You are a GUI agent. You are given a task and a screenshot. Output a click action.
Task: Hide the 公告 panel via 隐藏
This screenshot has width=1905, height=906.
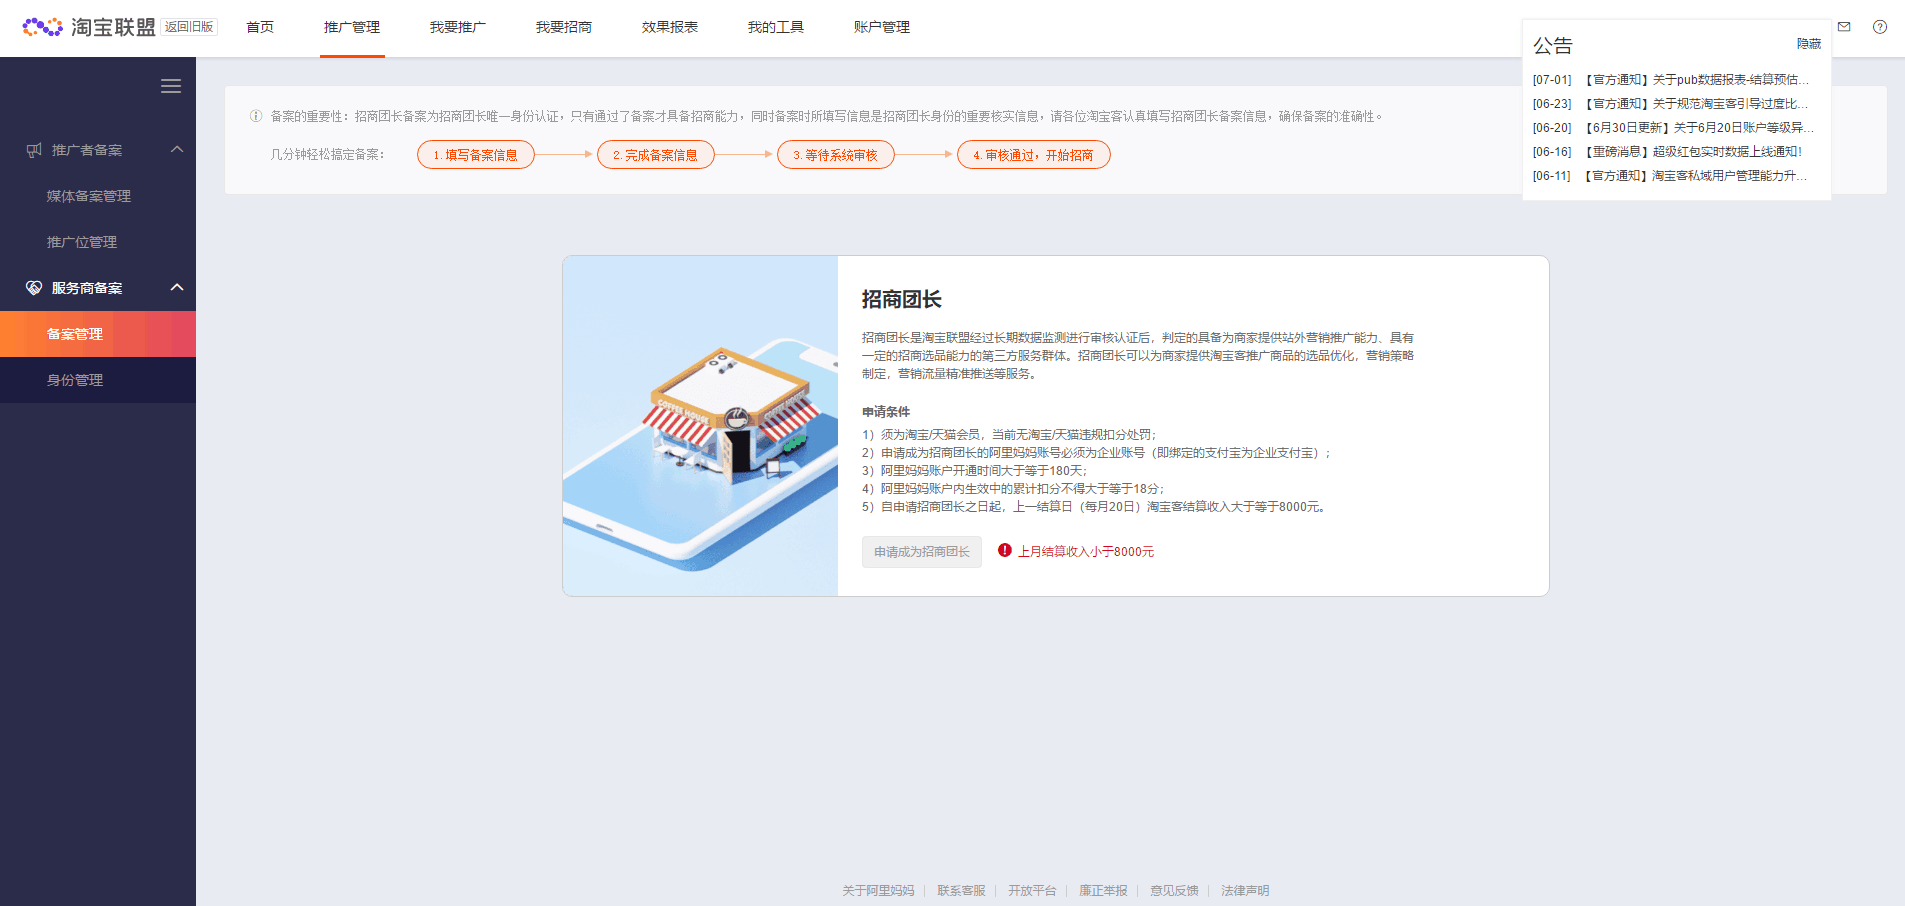1809,44
